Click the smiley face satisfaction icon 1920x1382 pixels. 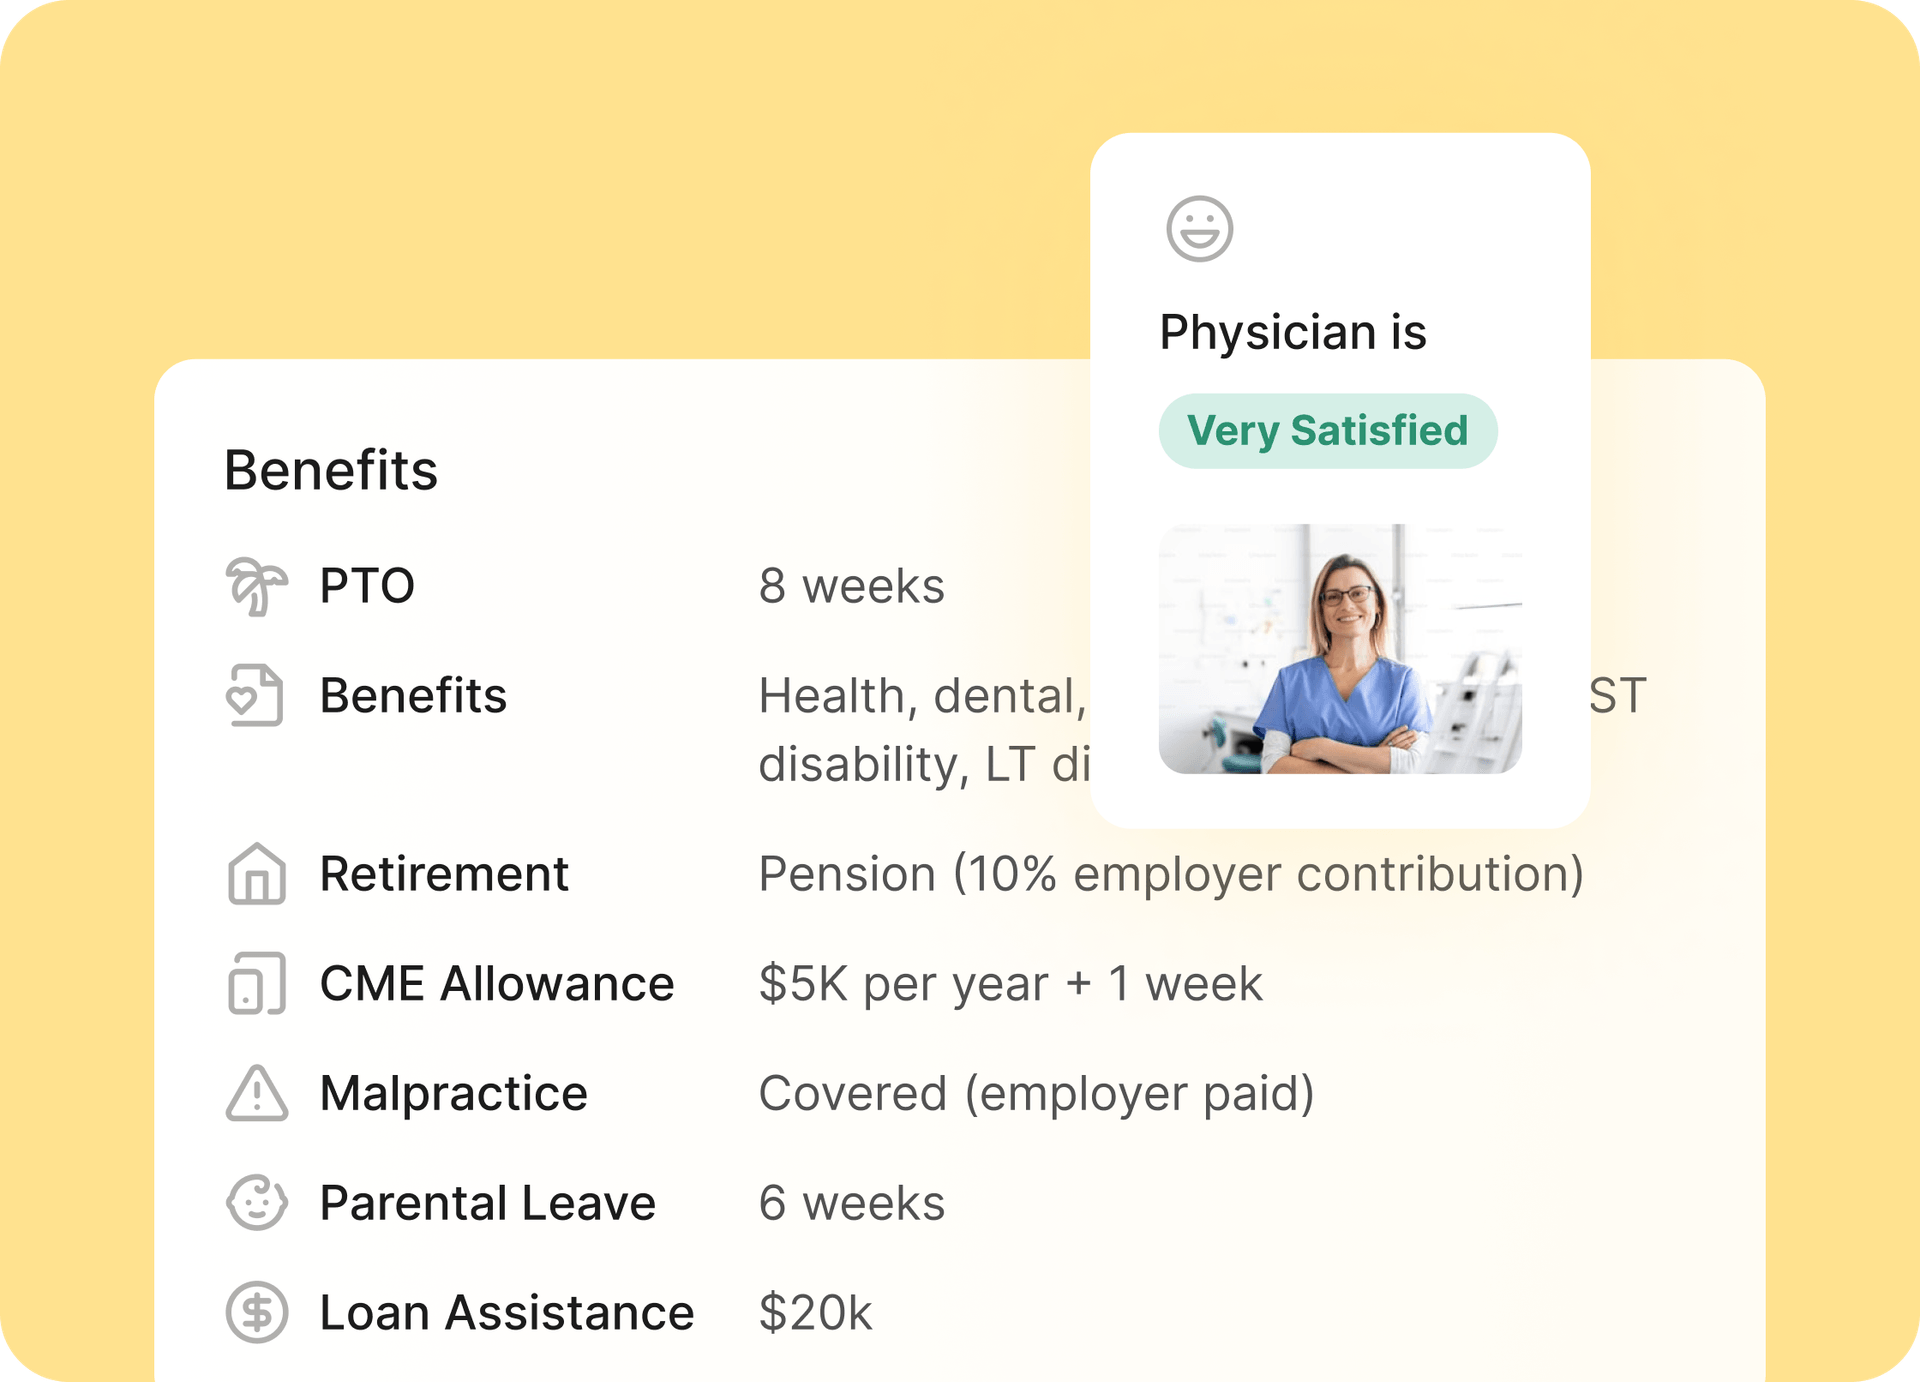pos(1199,229)
